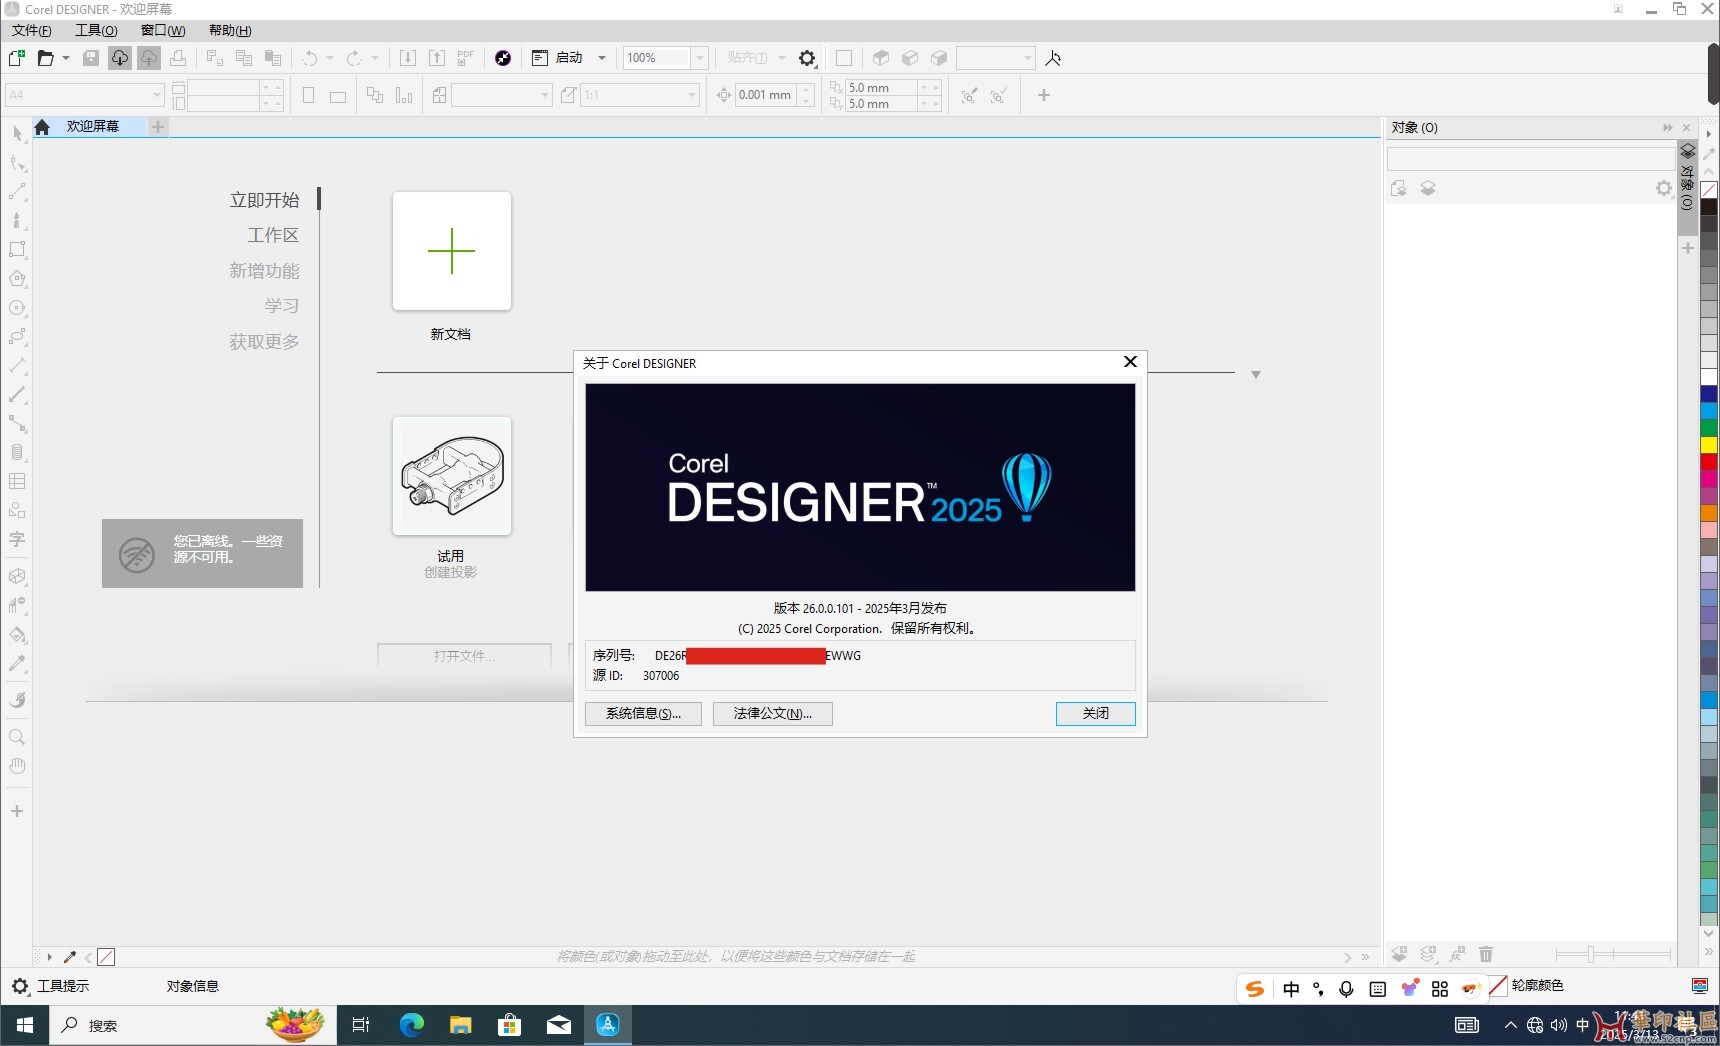Screen dimensions: 1720x1046
Task: Select 新增功能 in welcome sidebar
Action: (264, 271)
